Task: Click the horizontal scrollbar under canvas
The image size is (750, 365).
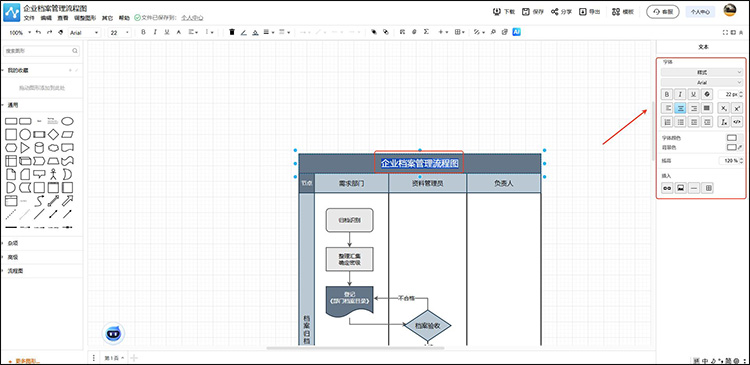Action: 355,348
